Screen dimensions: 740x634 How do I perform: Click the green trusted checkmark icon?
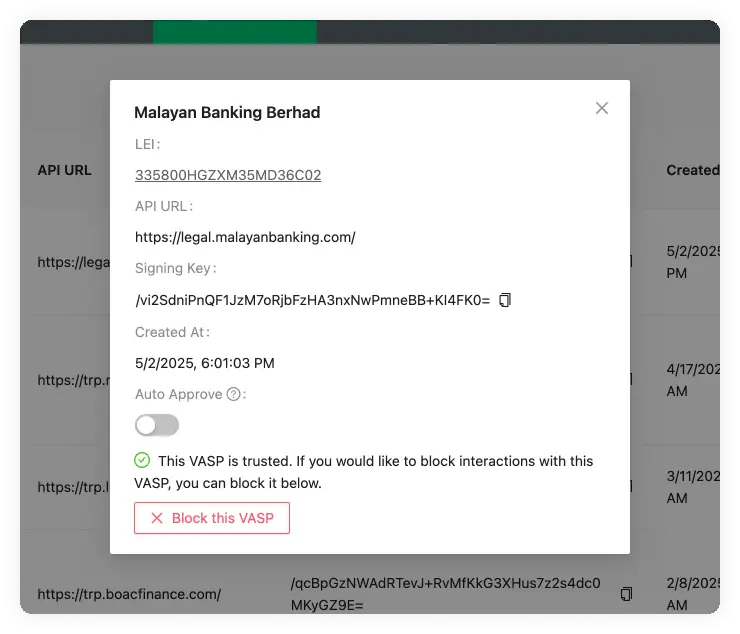(142, 461)
